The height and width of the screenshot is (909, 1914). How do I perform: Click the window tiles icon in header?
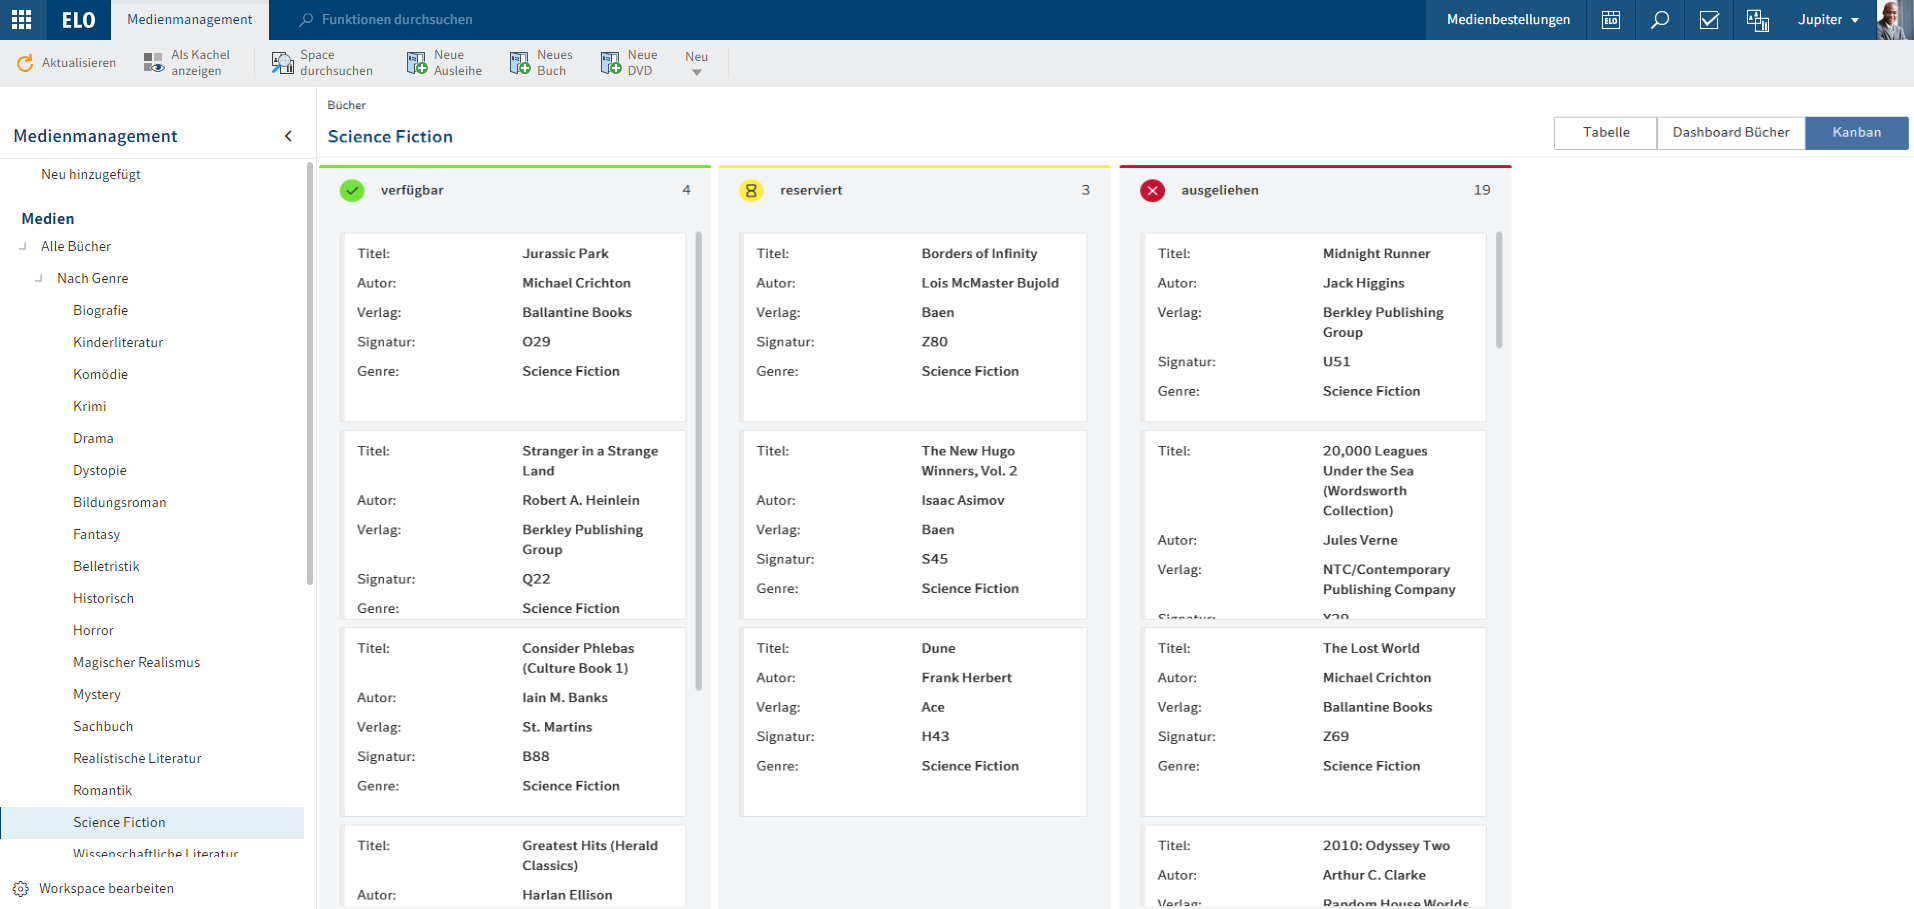click(1758, 20)
